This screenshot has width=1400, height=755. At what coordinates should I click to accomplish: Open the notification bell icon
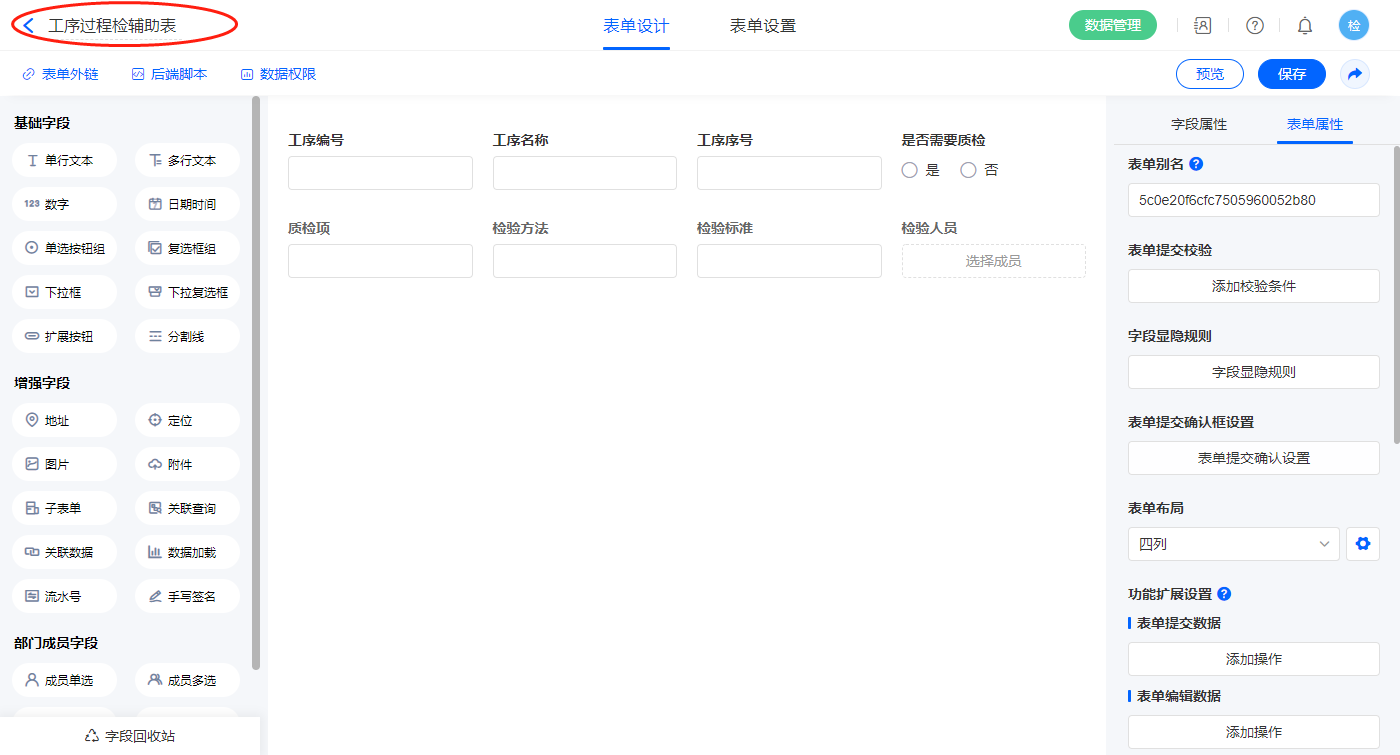tap(1304, 26)
